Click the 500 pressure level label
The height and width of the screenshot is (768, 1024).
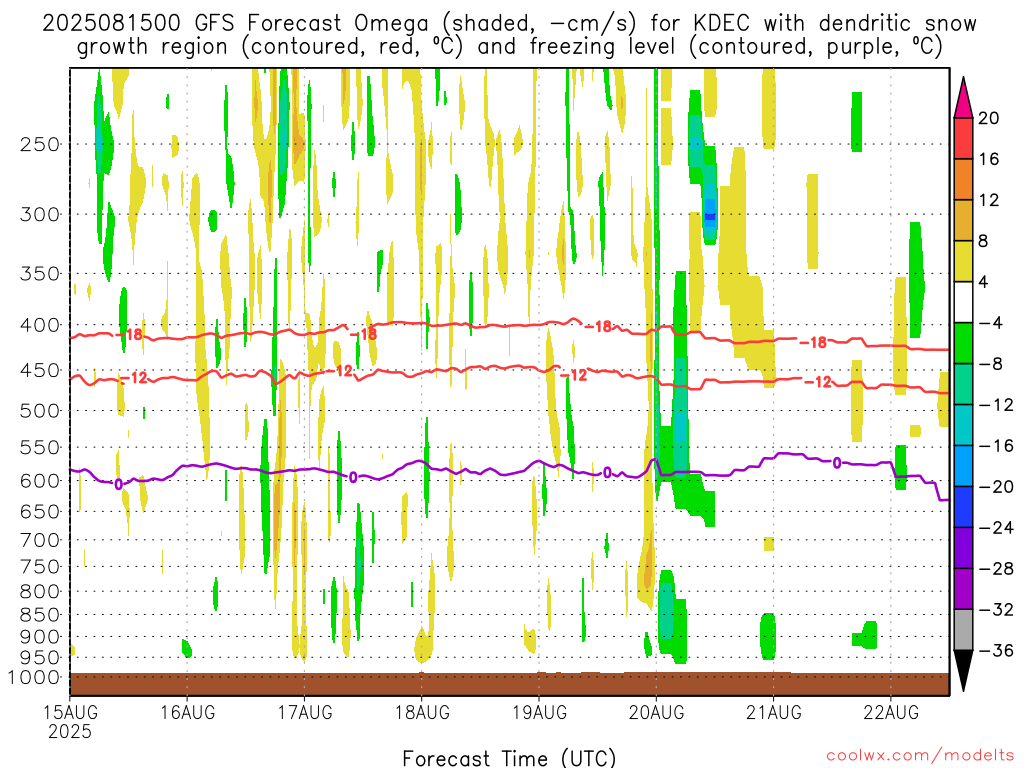(40, 411)
